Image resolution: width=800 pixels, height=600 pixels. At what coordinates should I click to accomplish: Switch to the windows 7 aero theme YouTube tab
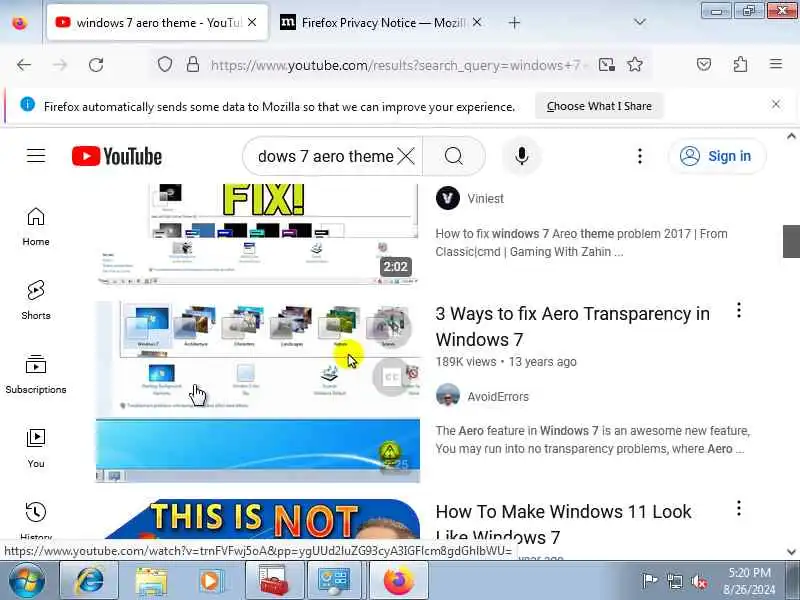[157, 22]
